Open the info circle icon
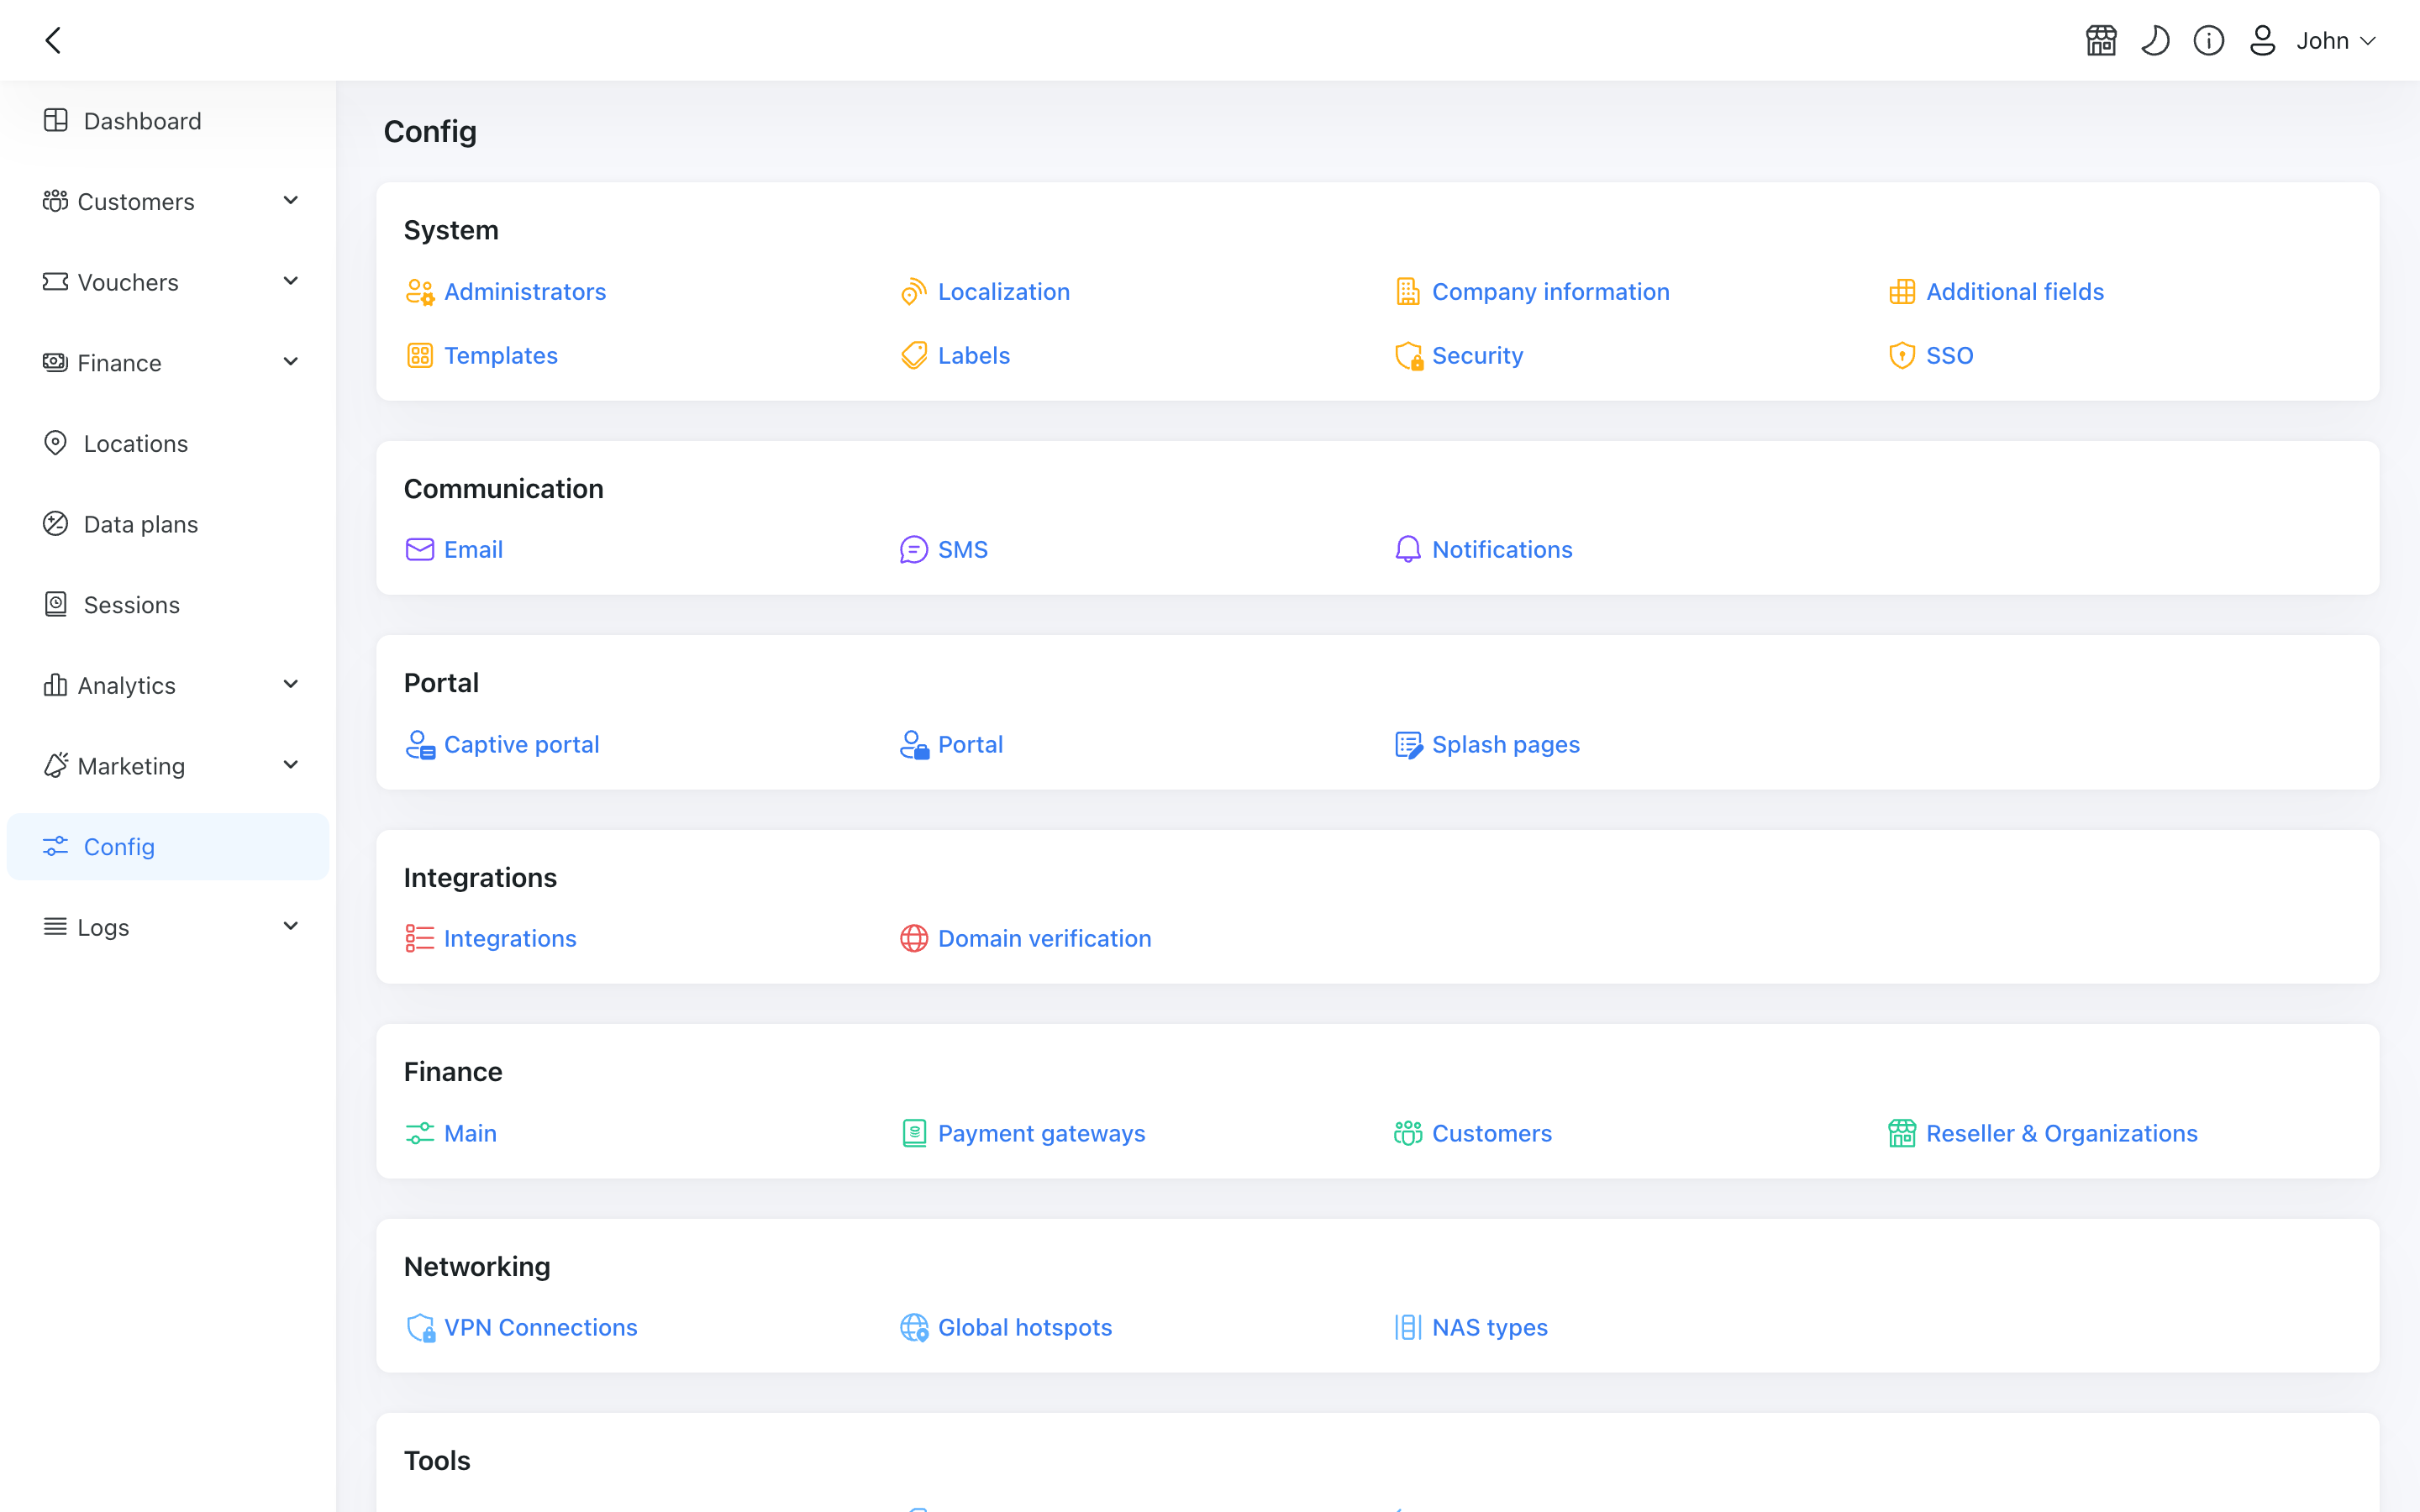Viewport: 2420px width, 1512px height. click(x=2209, y=40)
